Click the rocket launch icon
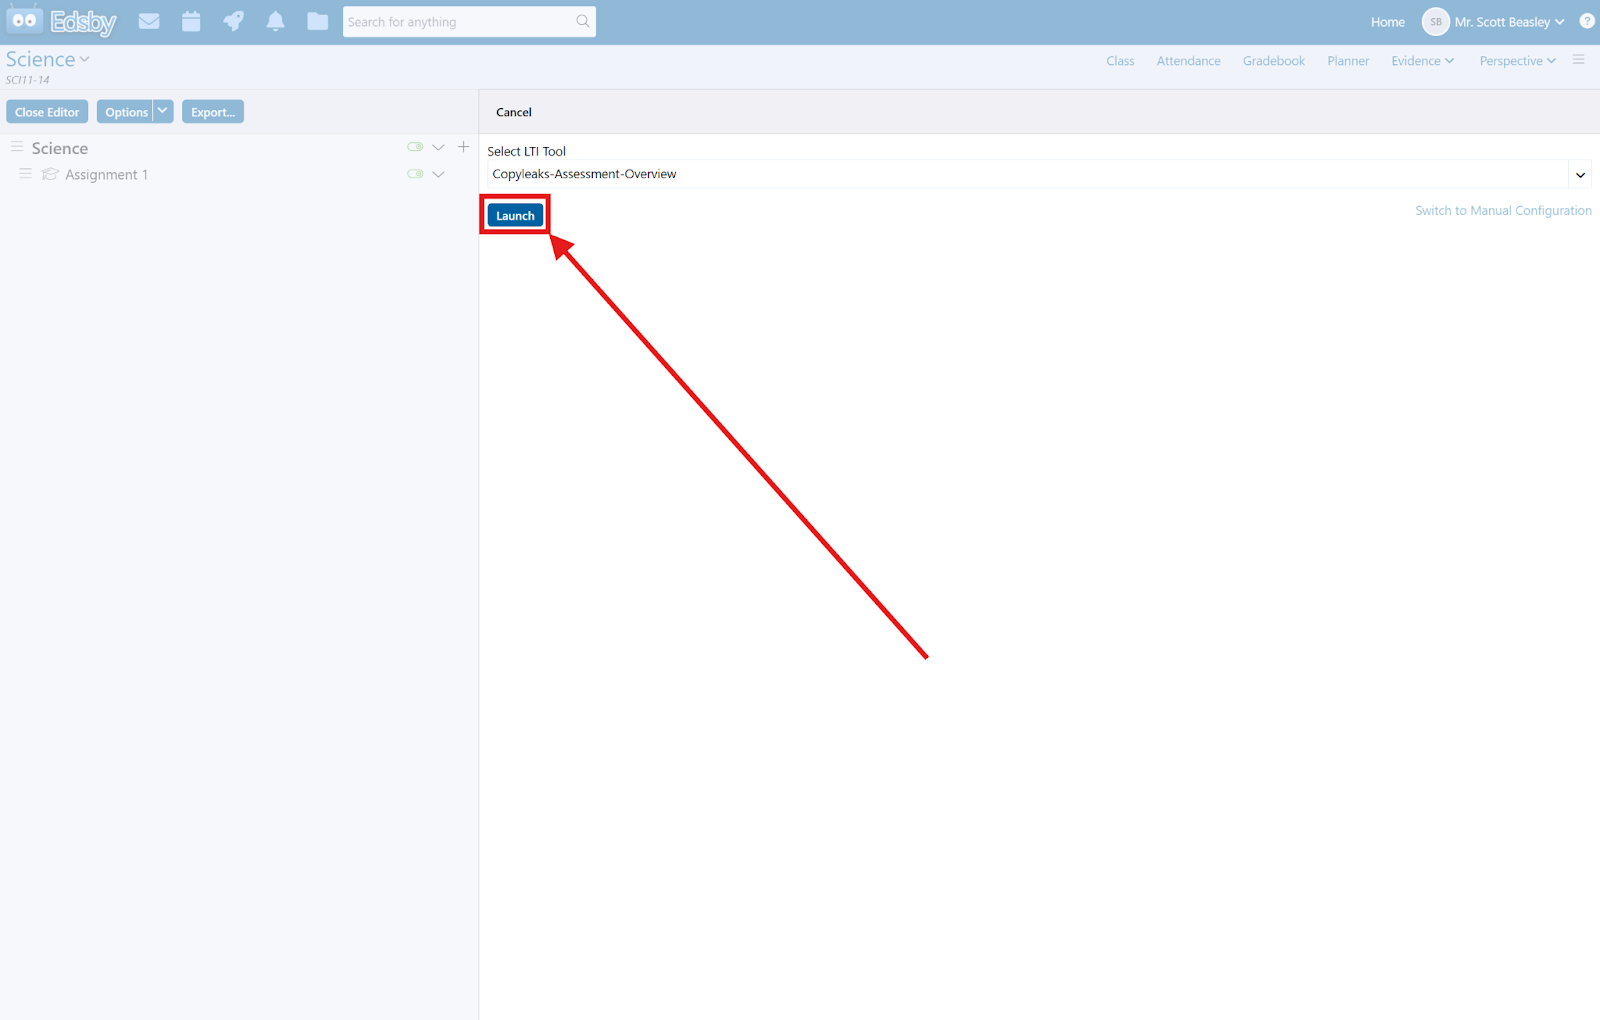Screen dimensions: 1600x1020 (x=233, y=21)
